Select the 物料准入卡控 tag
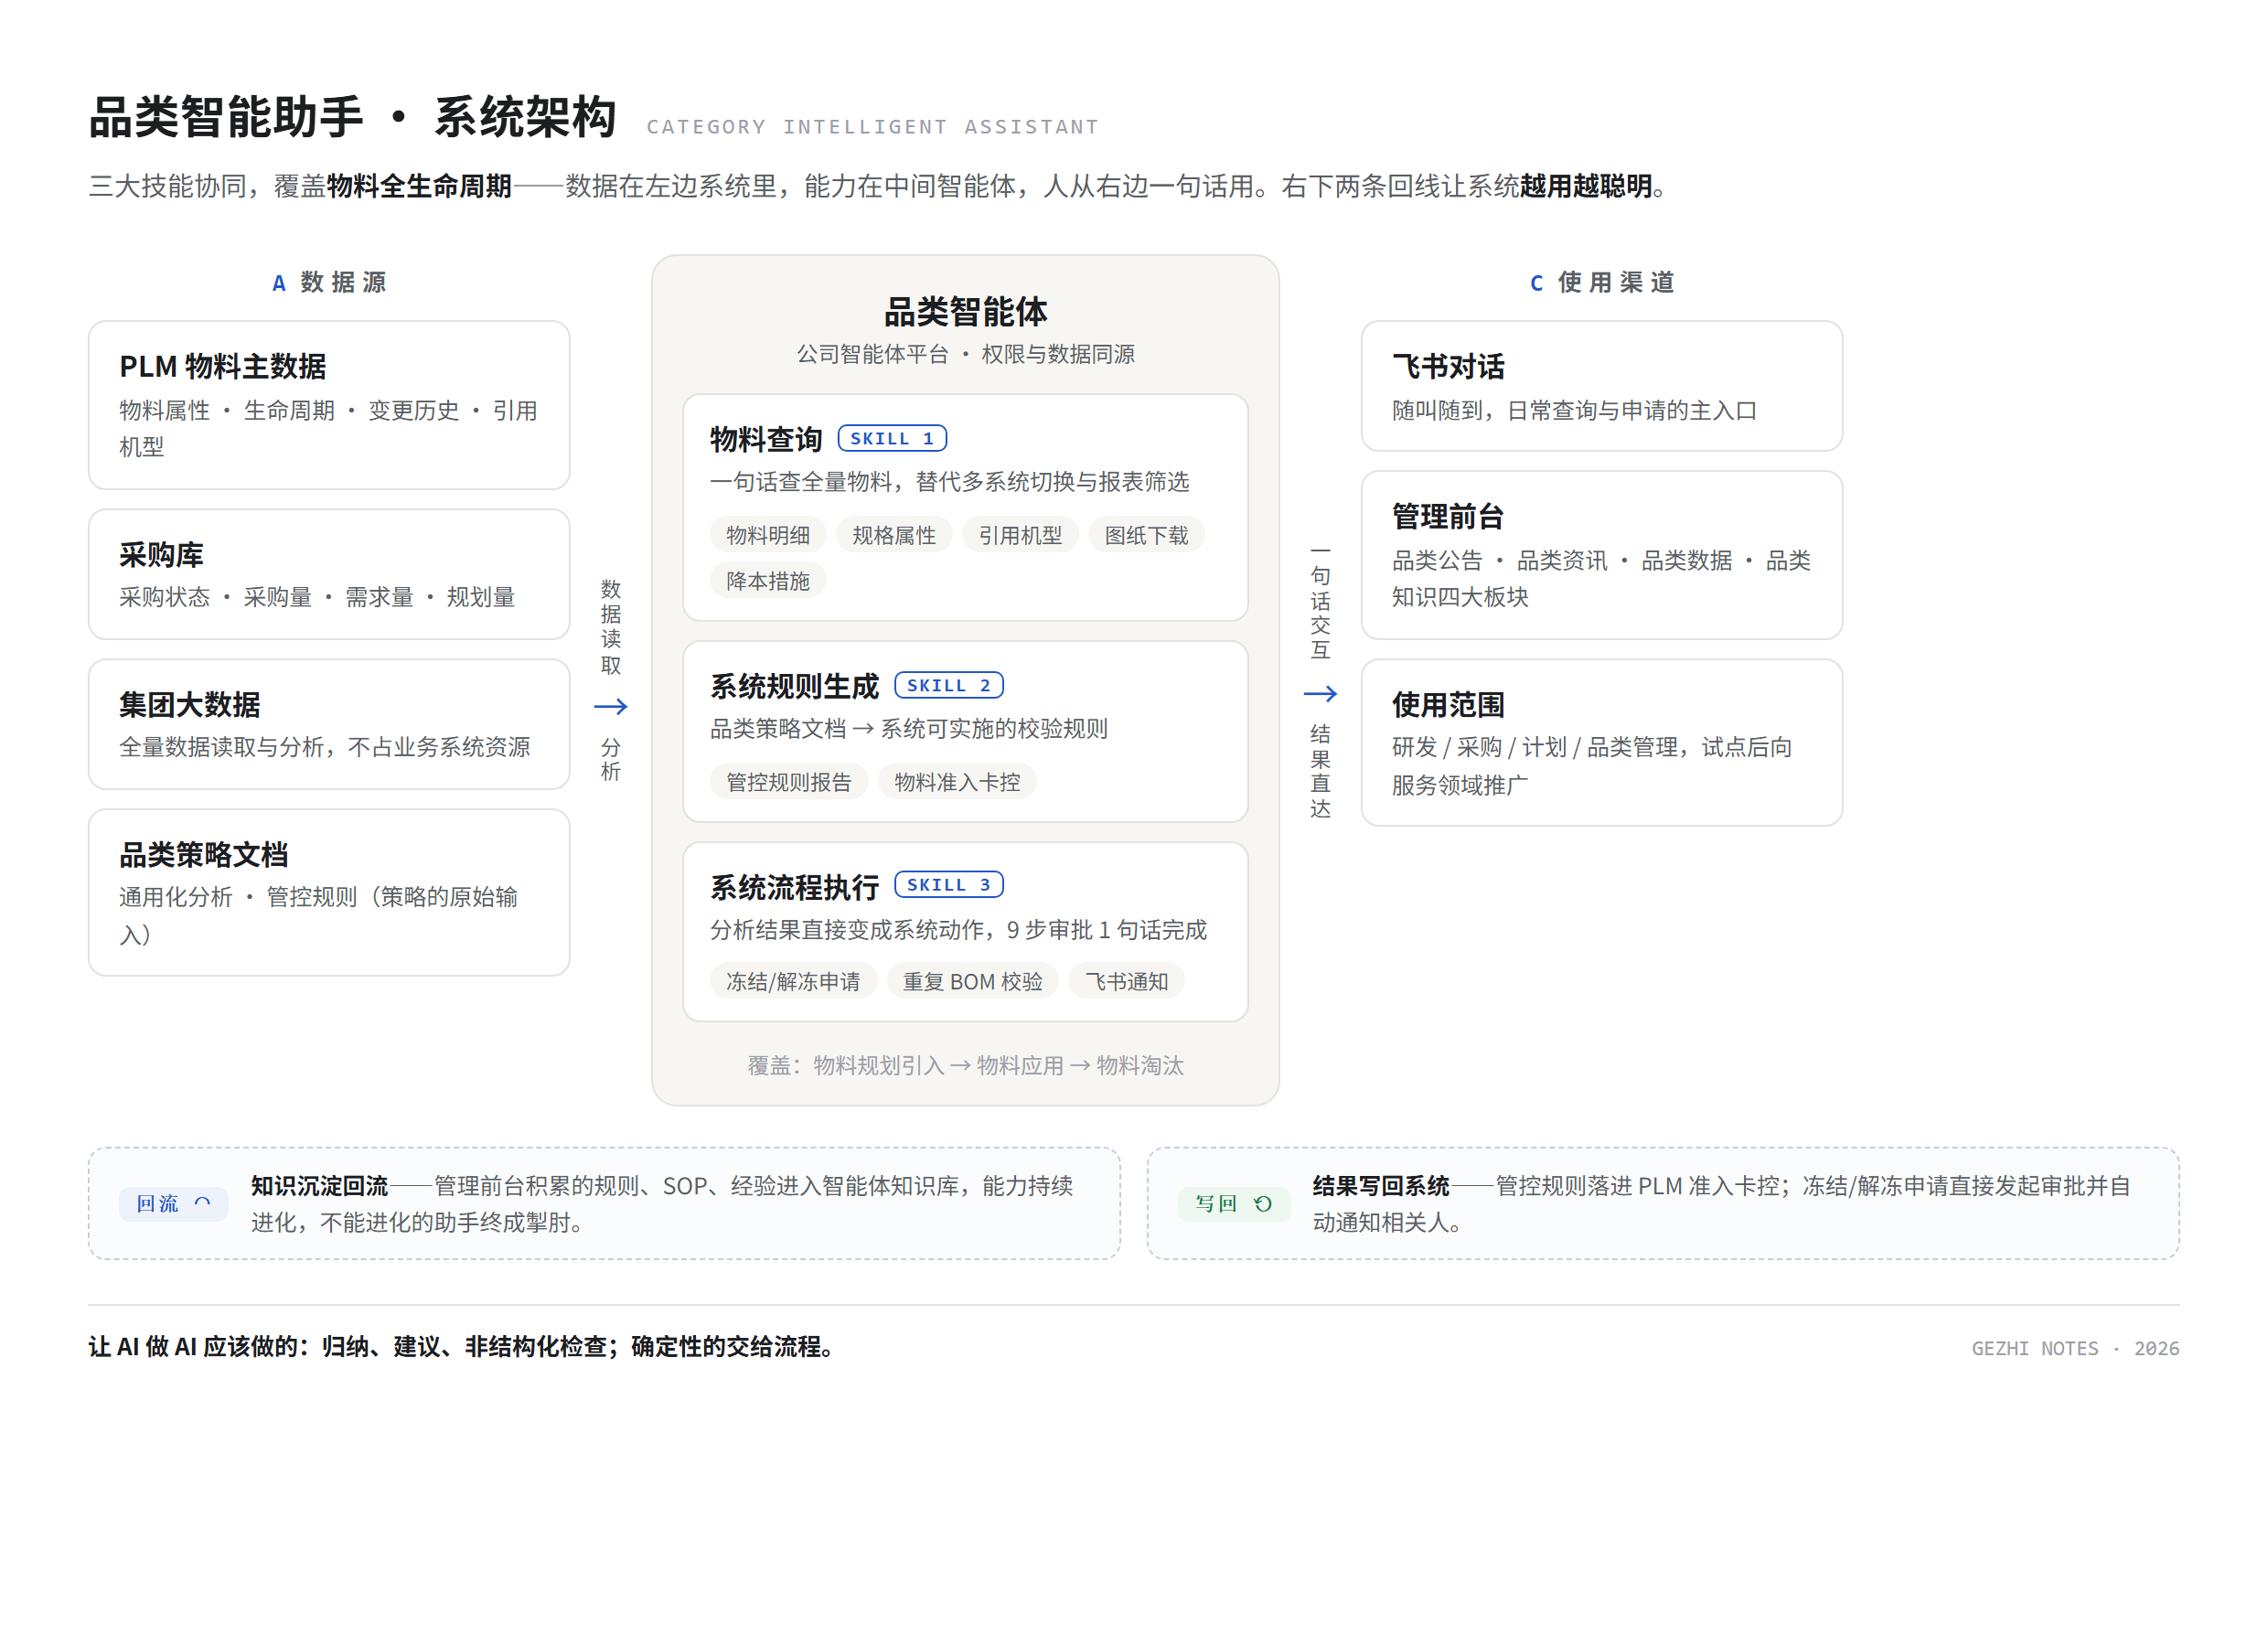 pos(957,782)
